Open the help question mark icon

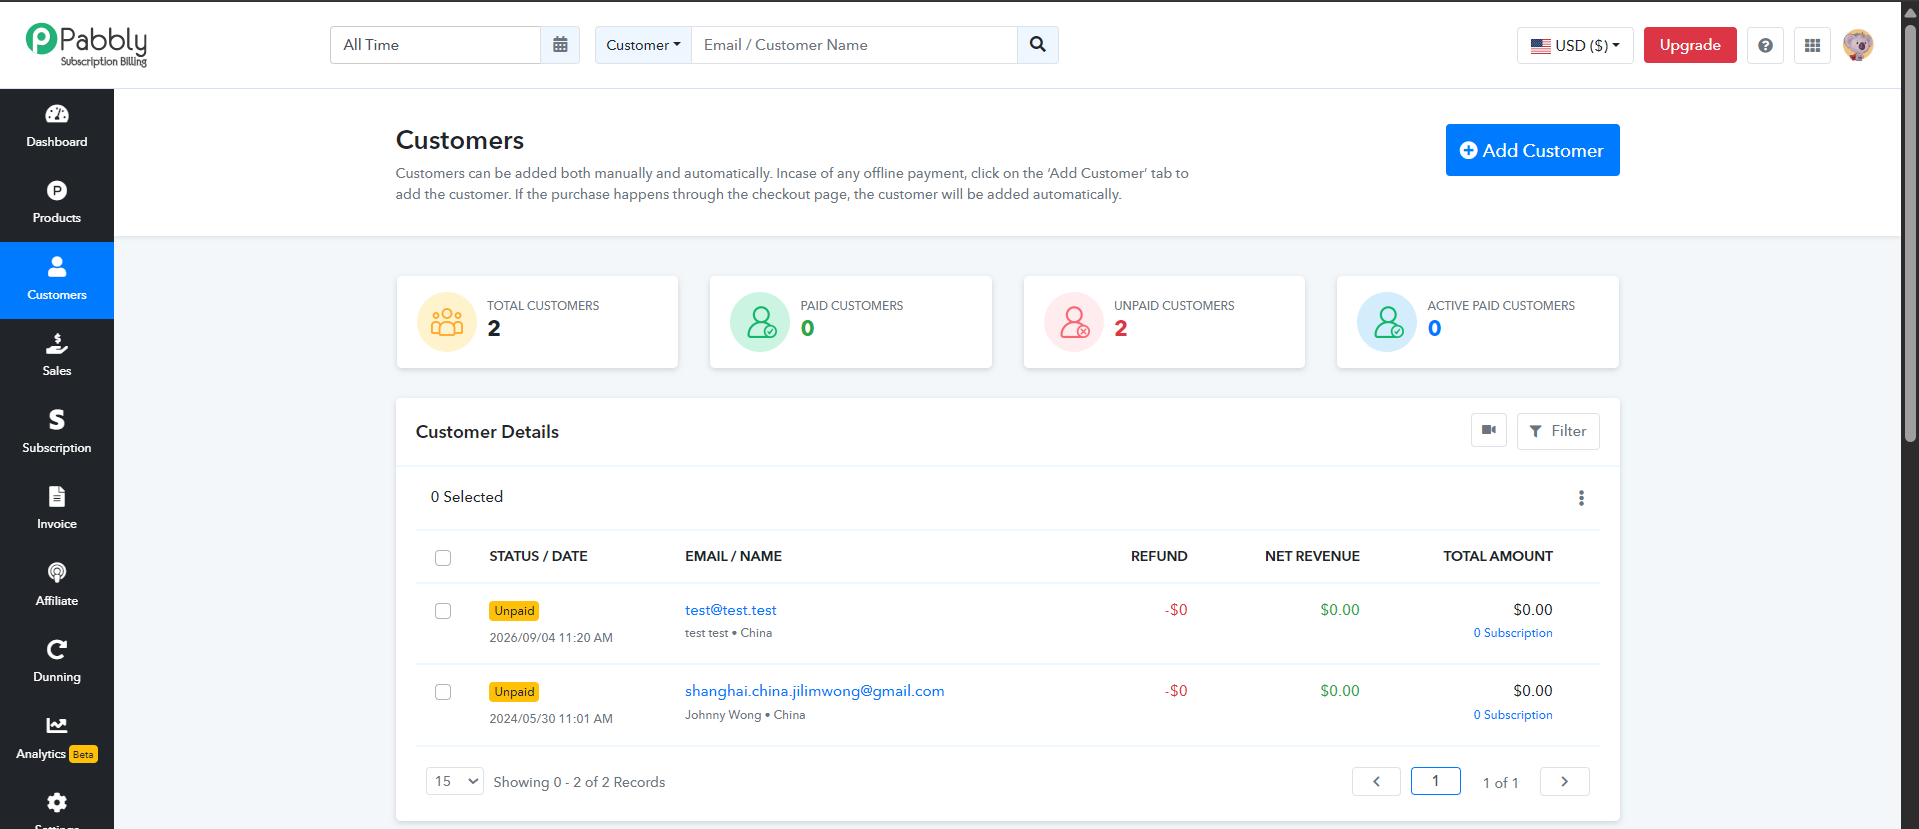(1765, 45)
